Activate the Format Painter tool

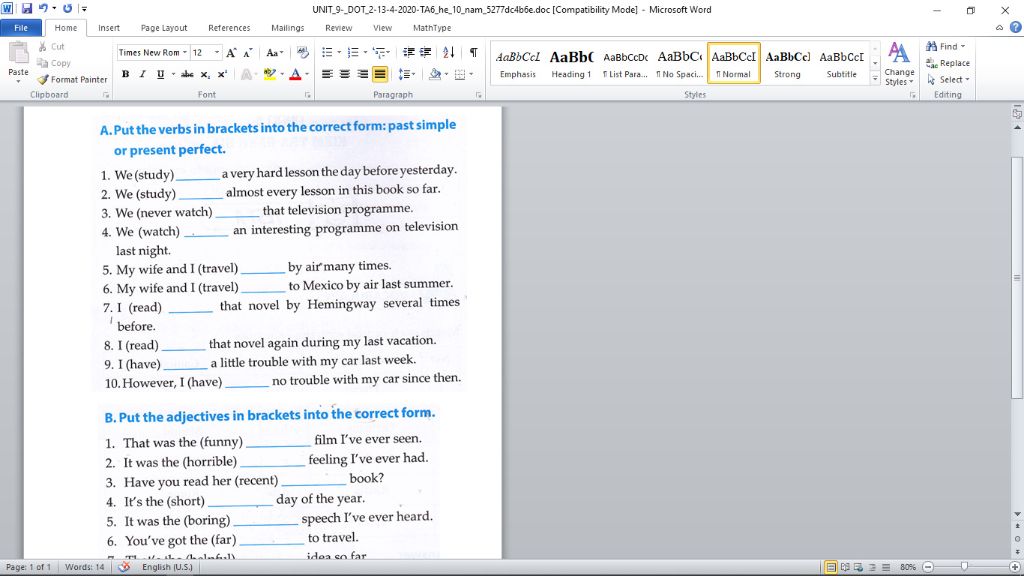click(72, 79)
